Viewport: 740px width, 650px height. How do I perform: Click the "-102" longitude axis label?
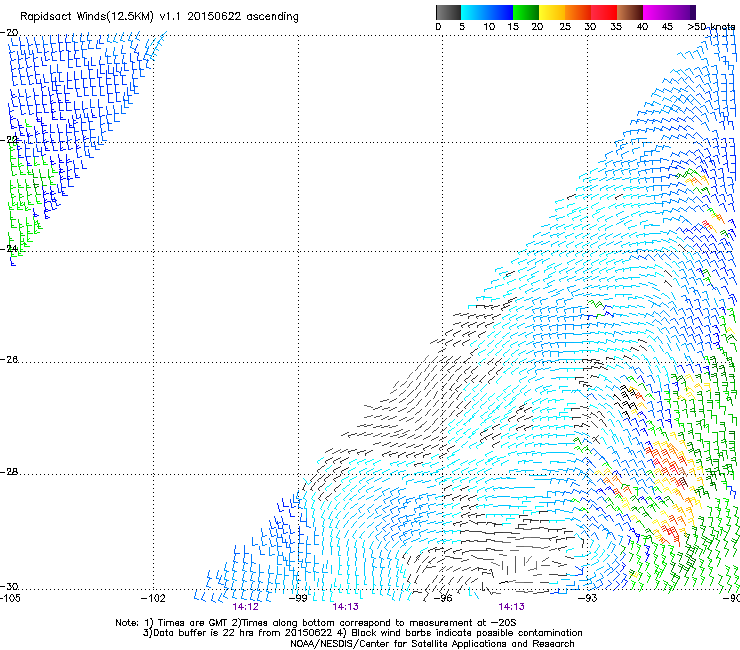coord(153,598)
